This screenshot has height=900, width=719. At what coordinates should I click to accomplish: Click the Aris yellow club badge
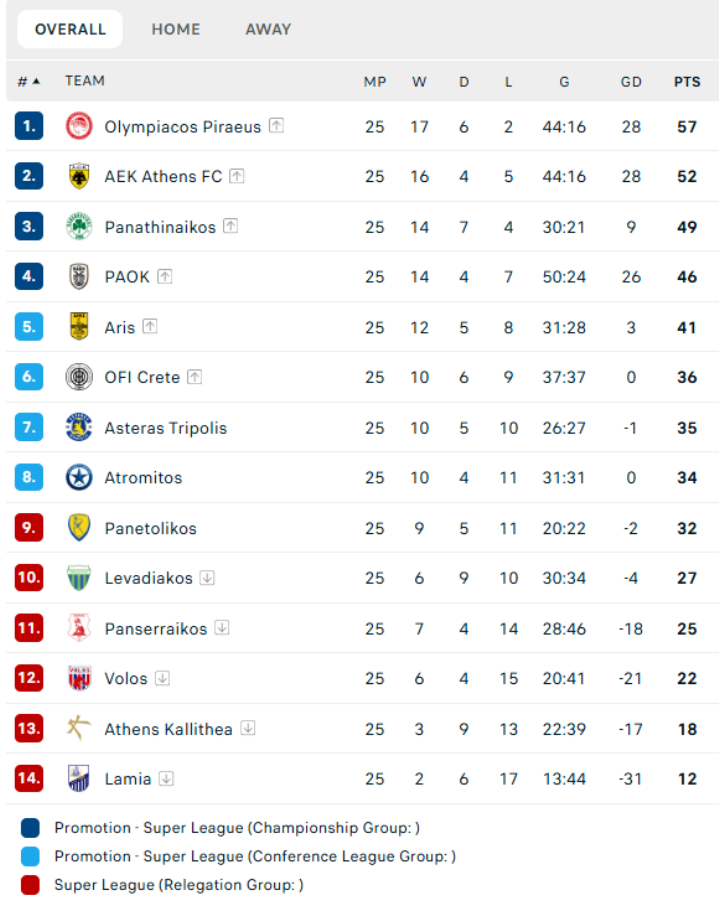(x=79, y=326)
